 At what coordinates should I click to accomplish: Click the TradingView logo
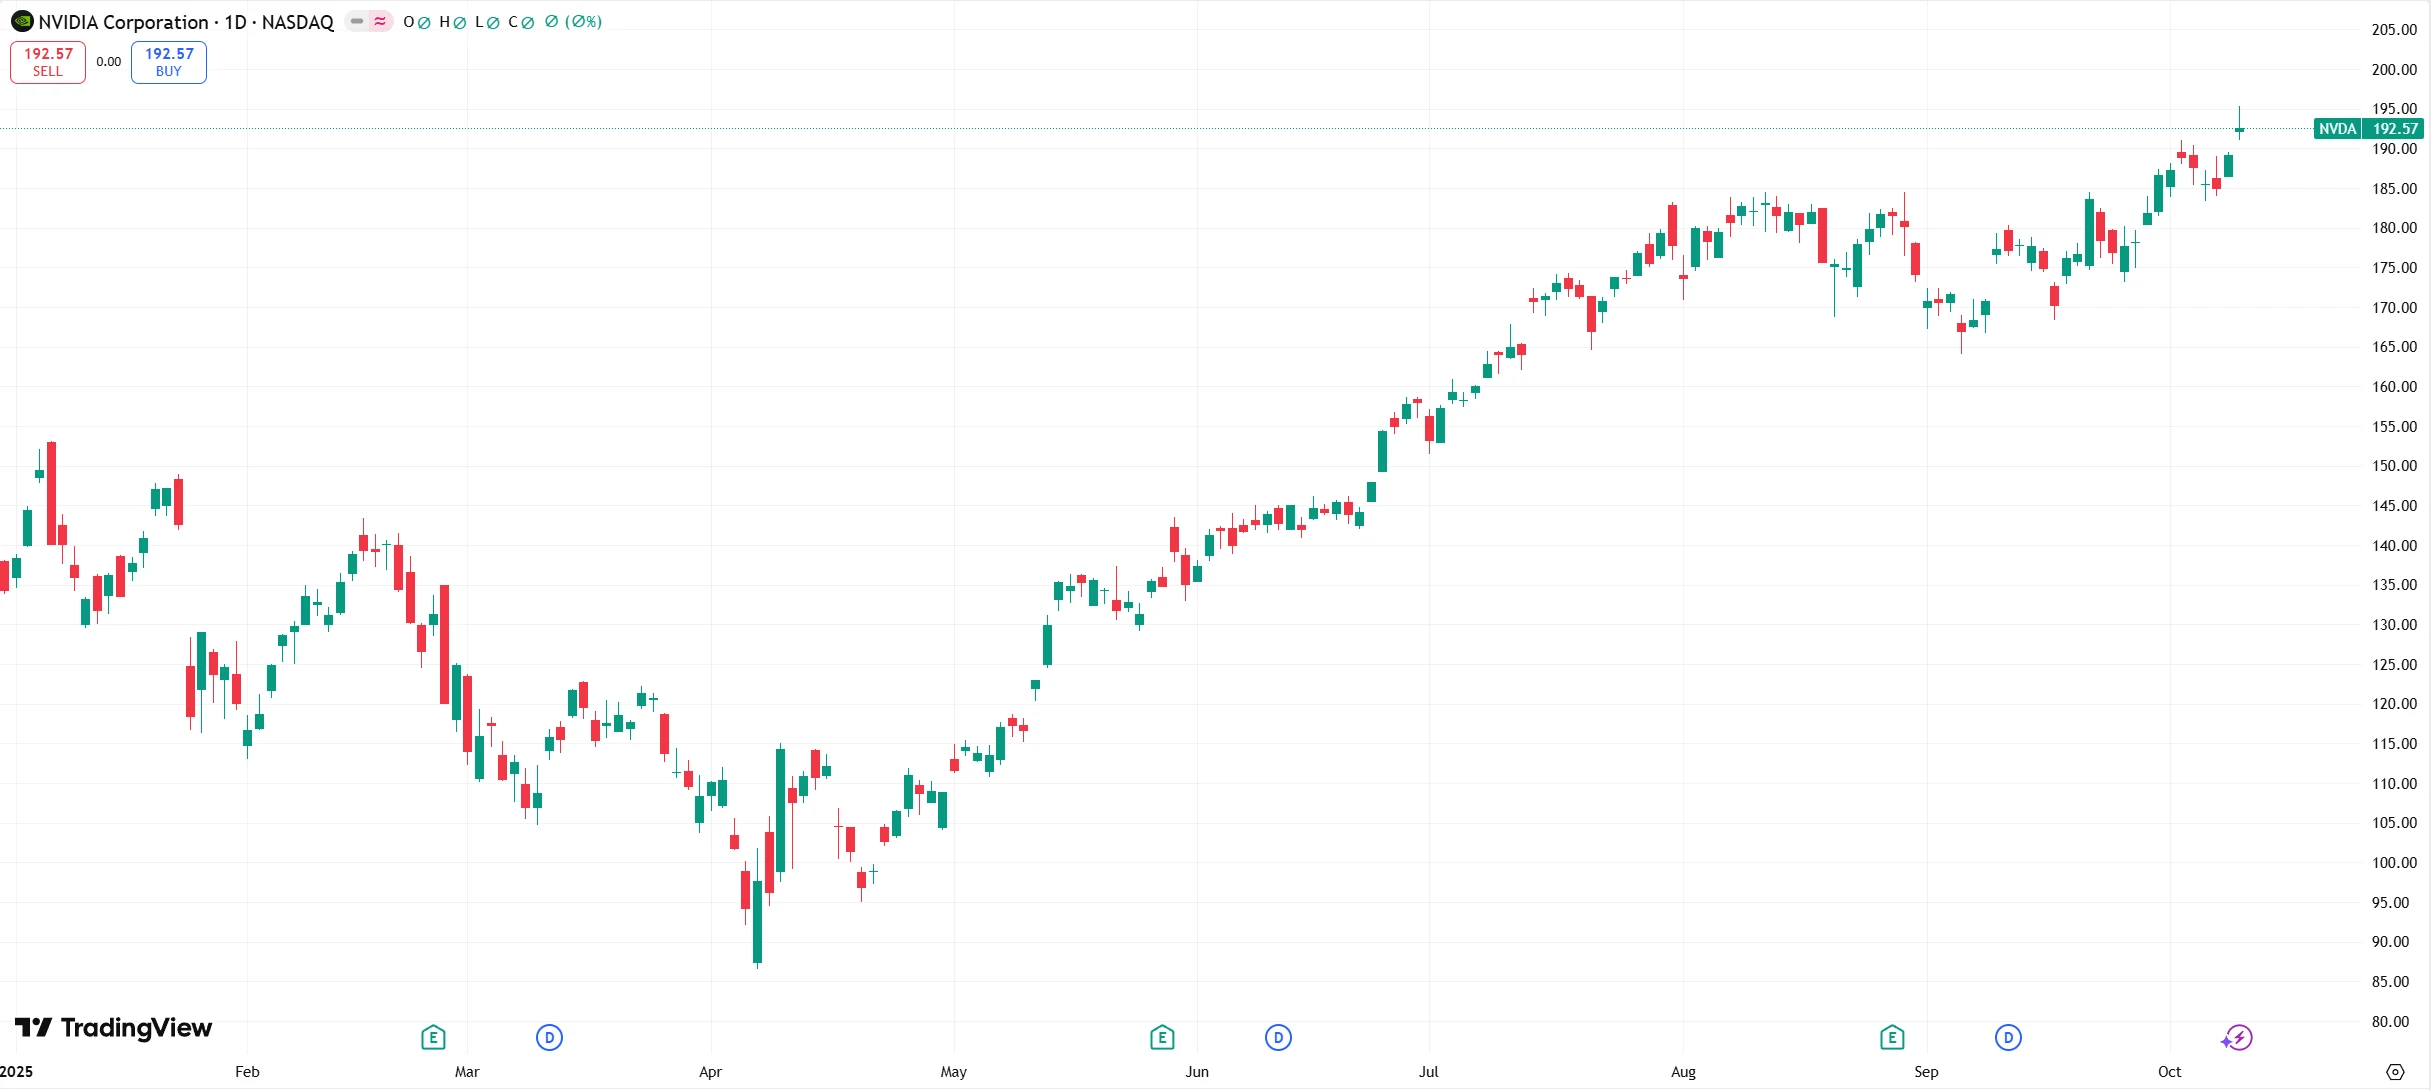click(113, 1028)
